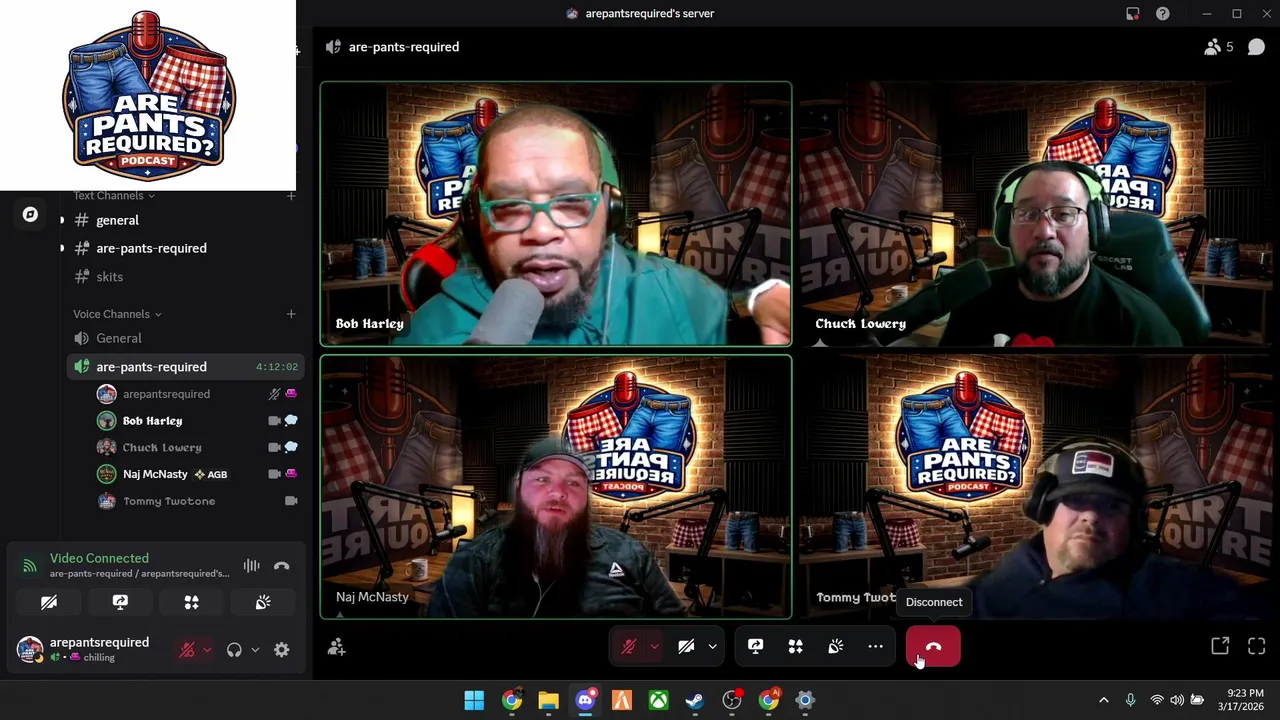Turn on camera from sidebar panel
Image resolution: width=1280 pixels, height=720 pixels.
[49, 603]
